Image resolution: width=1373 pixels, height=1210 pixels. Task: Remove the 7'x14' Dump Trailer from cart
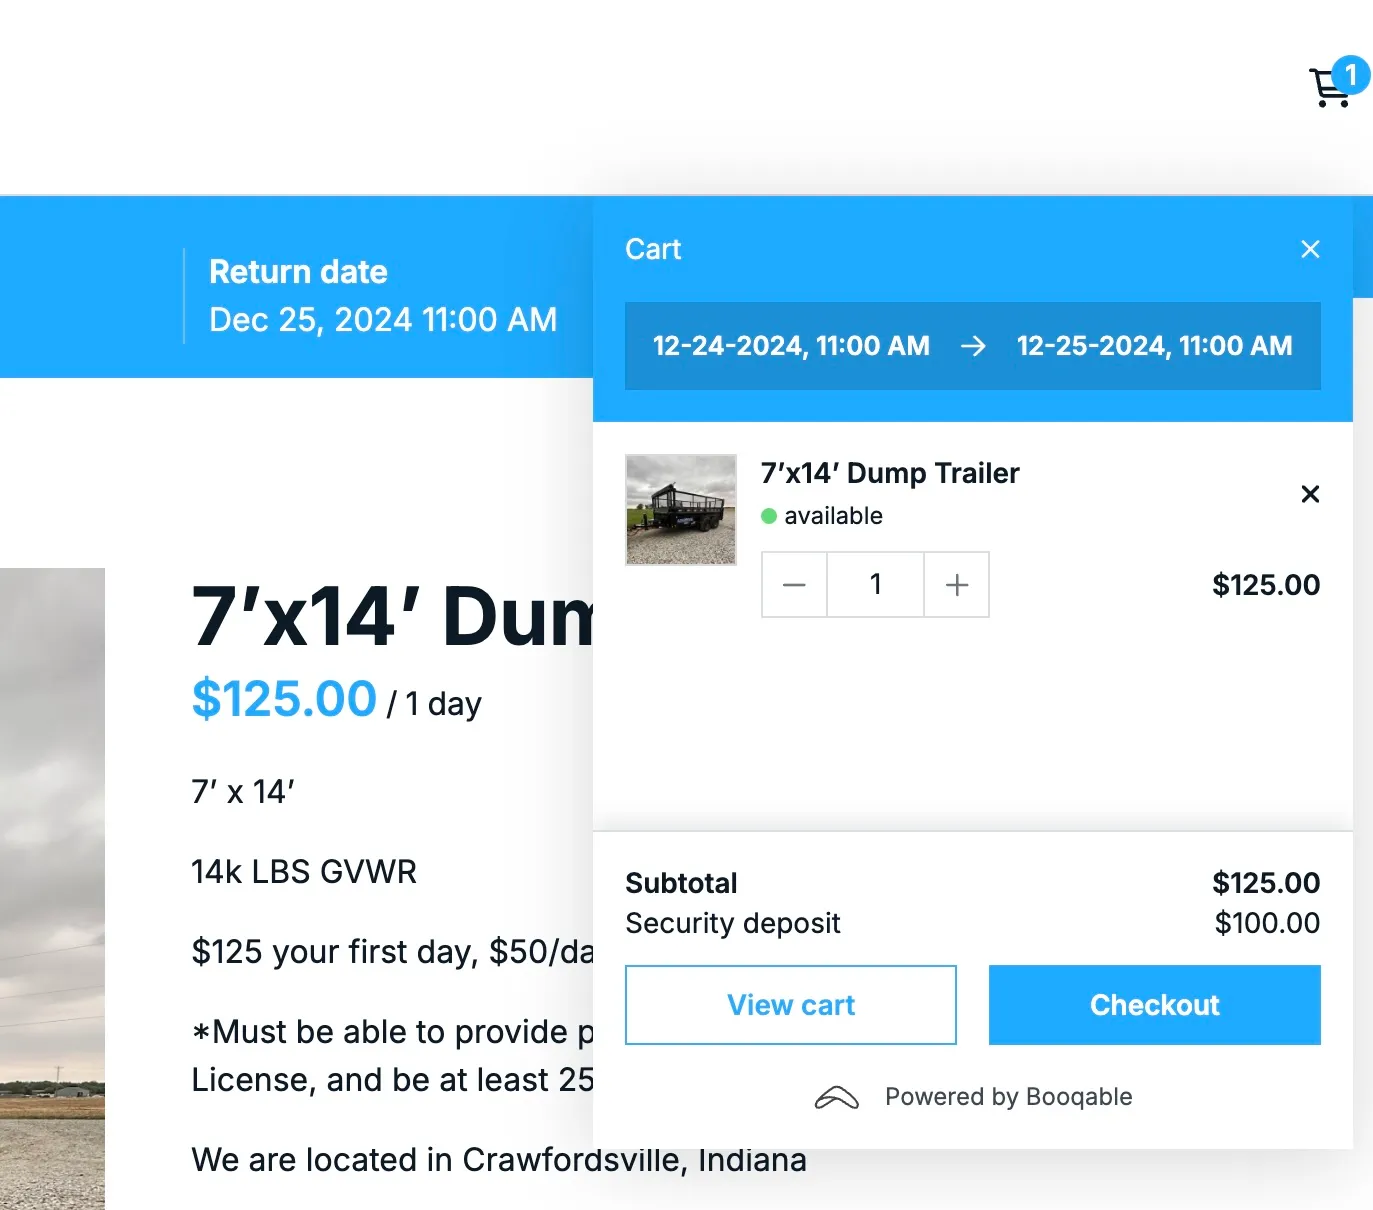click(x=1310, y=494)
